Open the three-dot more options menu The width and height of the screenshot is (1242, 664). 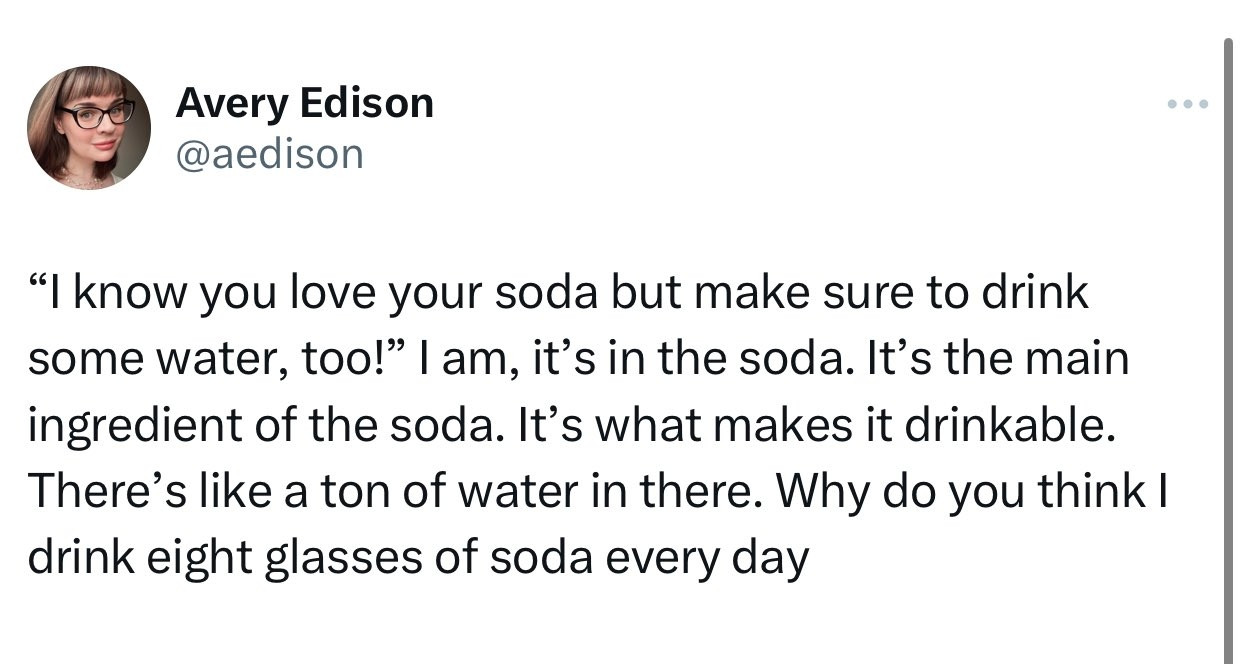1188,104
